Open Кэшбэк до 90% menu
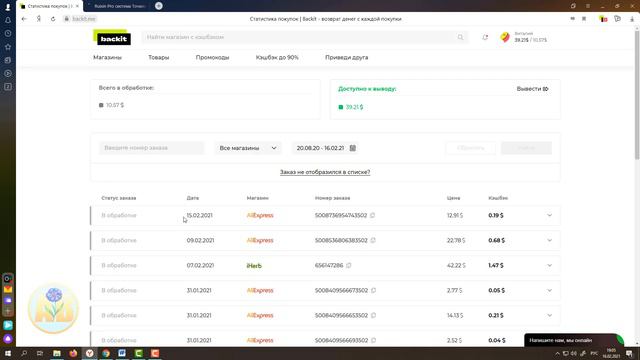The width and height of the screenshot is (640, 360). click(x=277, y=58)
